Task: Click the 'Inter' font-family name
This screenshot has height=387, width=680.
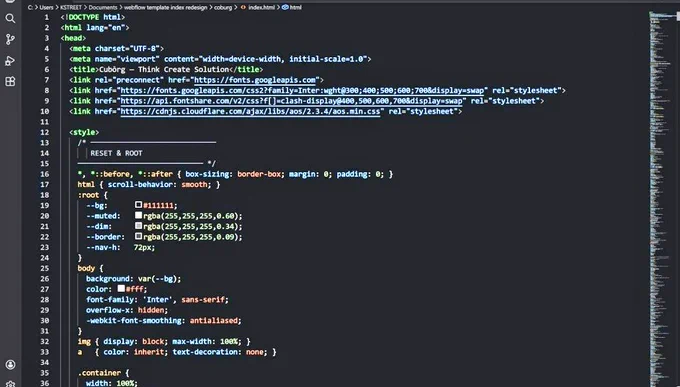Action: point(157,299)
